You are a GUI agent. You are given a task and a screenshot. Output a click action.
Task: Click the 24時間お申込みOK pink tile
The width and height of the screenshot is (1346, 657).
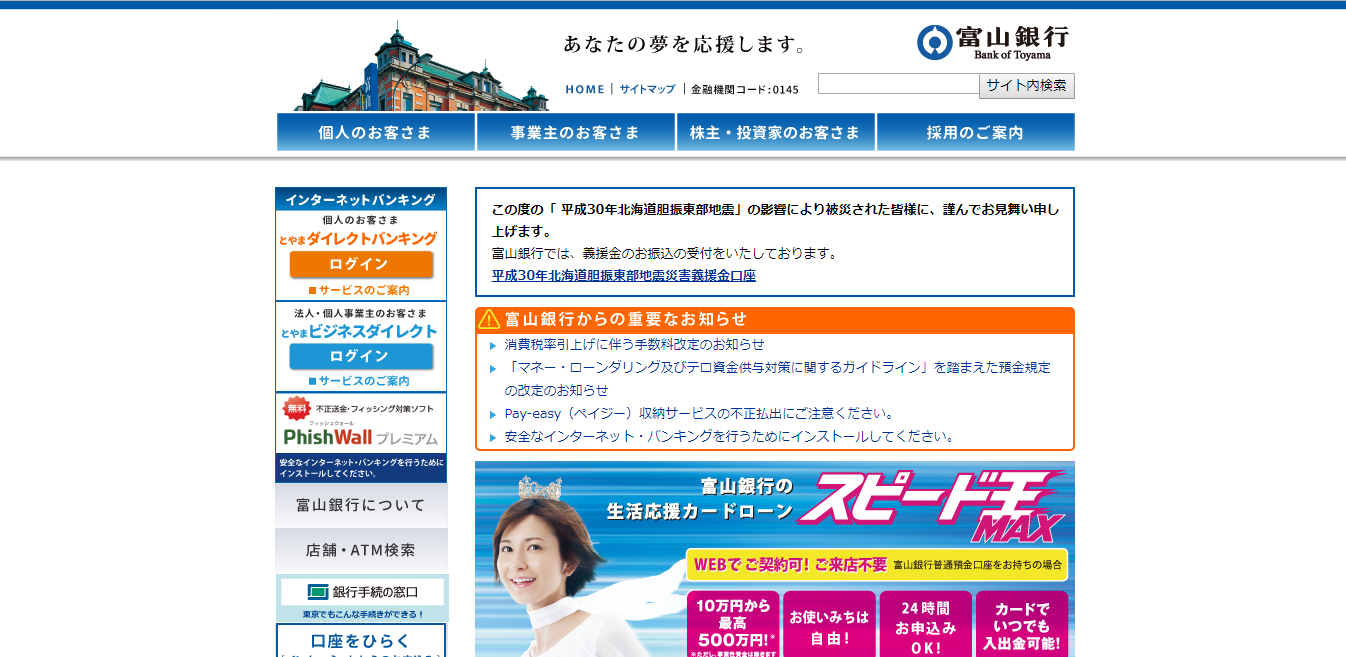click(x=925, y=624)
